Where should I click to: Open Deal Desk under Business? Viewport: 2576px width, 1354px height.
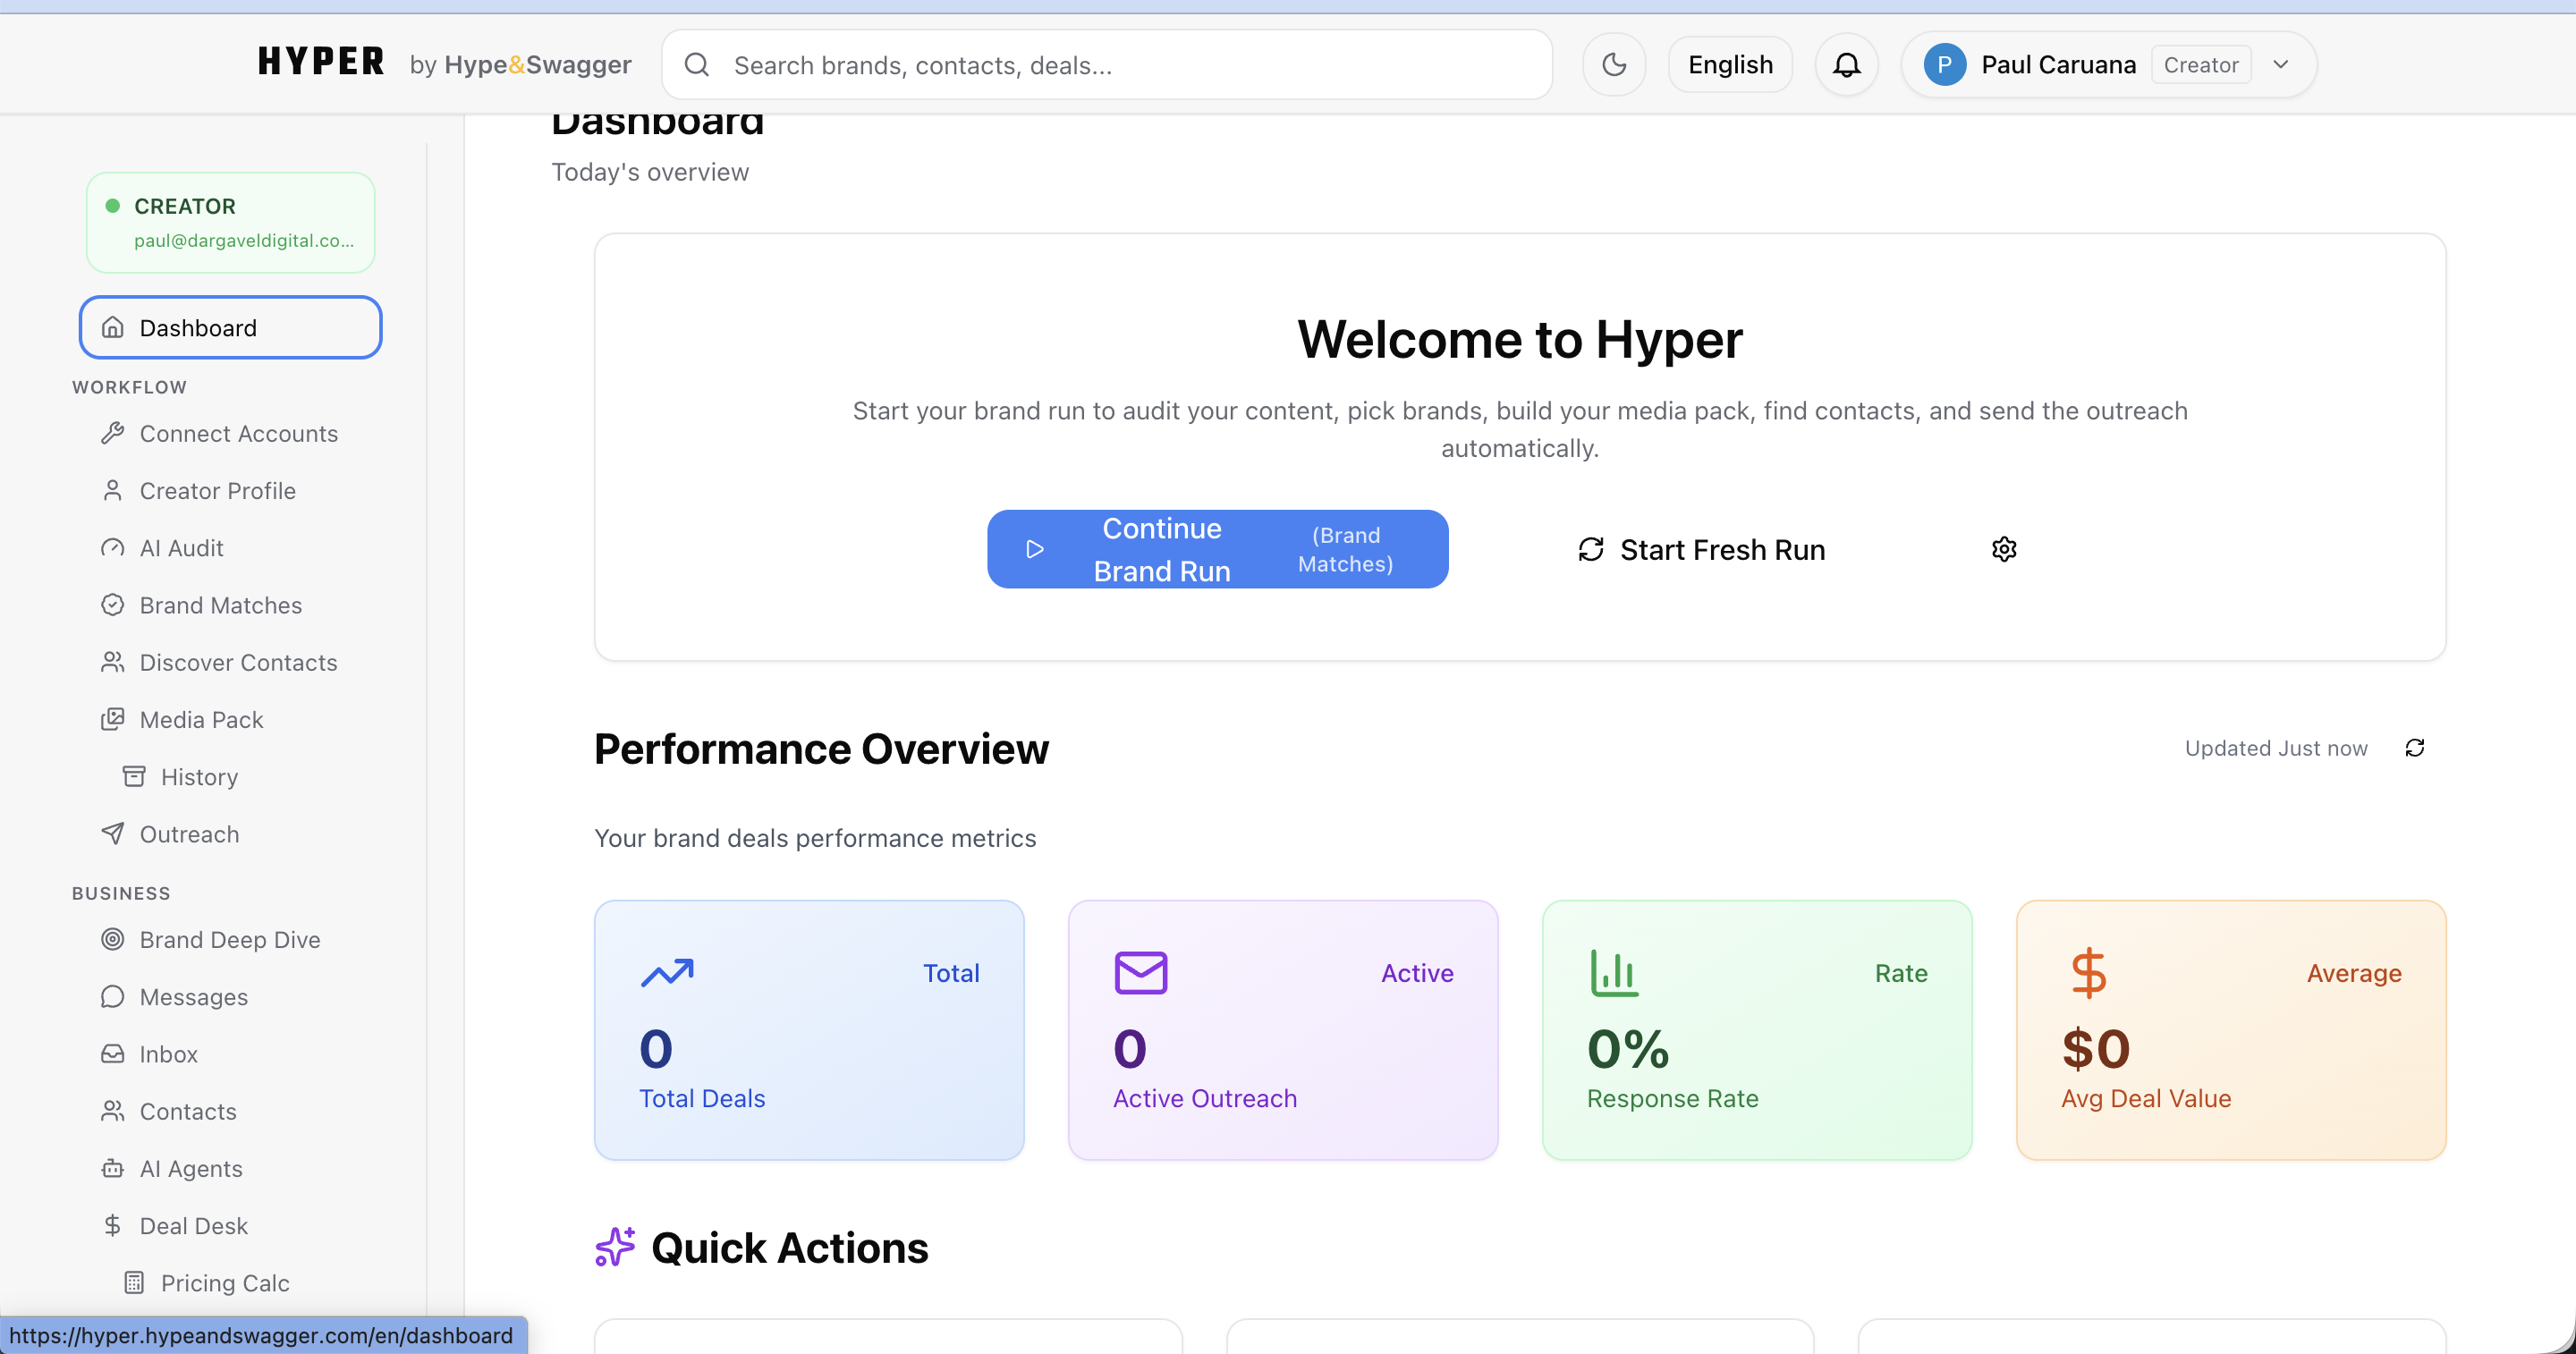click(194, 1225)
